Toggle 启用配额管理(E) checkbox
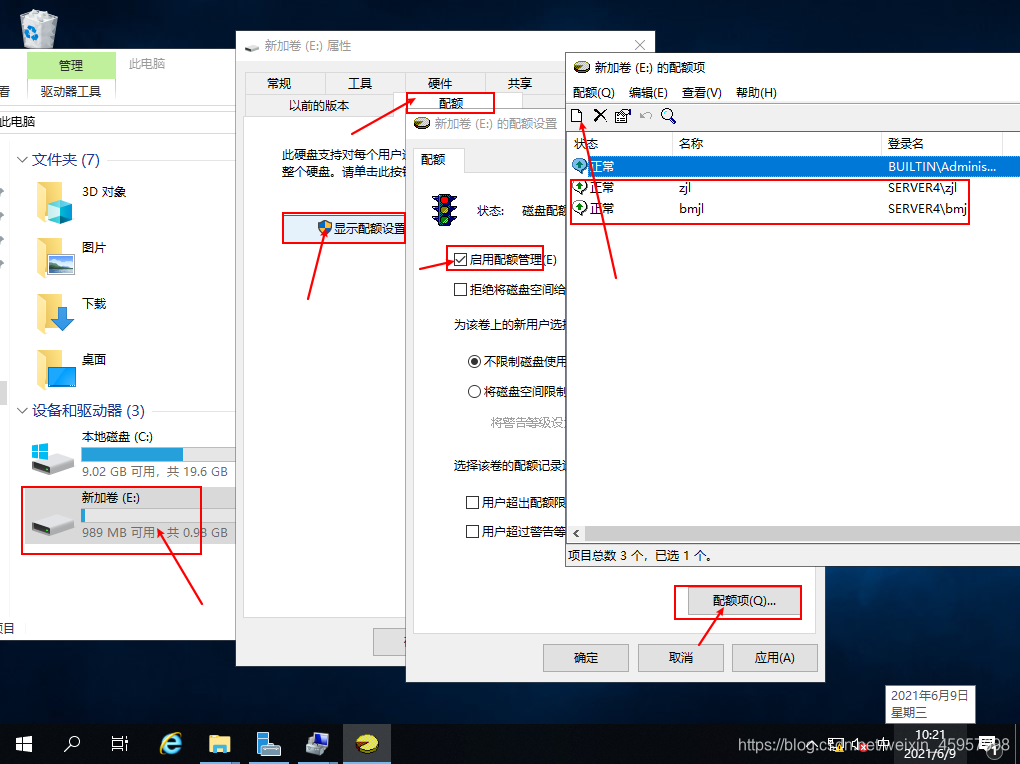This screenshot has width=1020, height=764. click(x=461, y=260)
